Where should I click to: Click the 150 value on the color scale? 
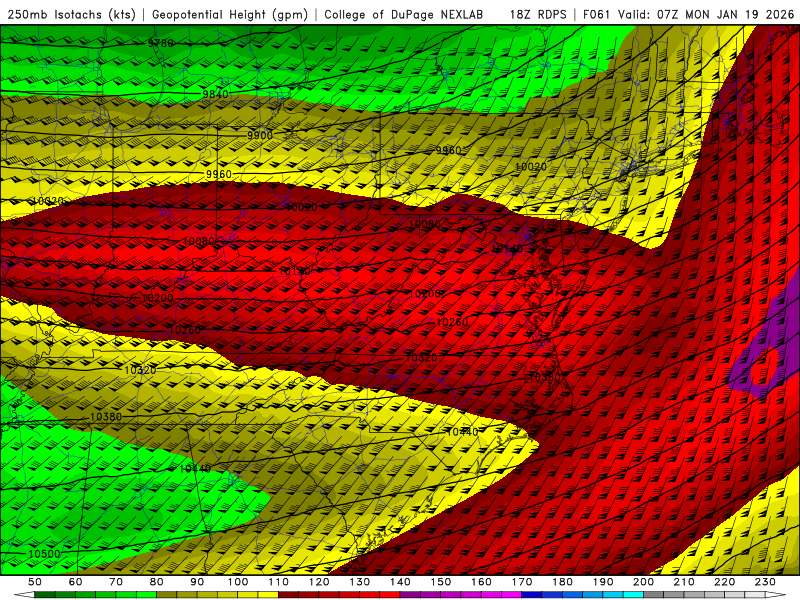pos(441,582)
